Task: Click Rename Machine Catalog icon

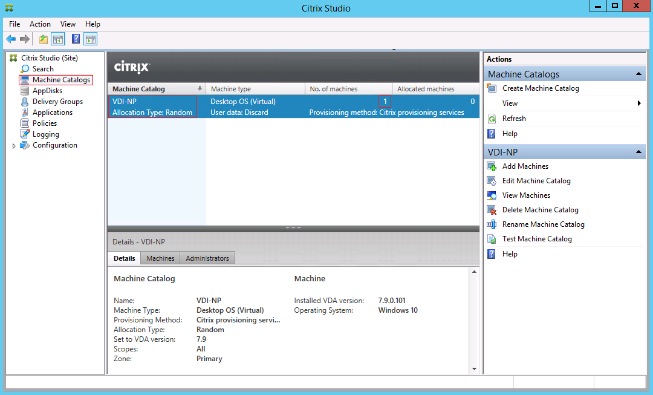Action: click(x=492, y=225)
